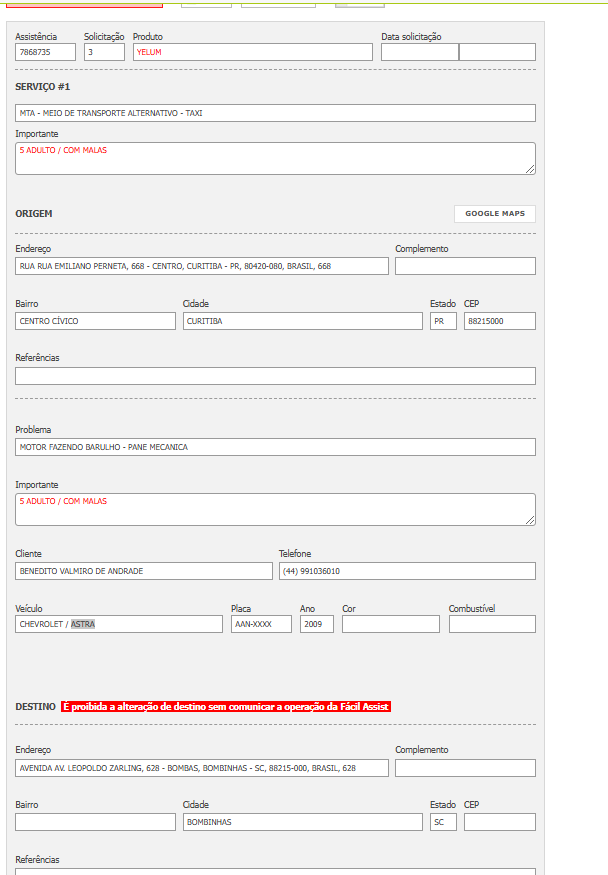Click the Bairro field showing Centro Cívico

click(x=95, y=321)
